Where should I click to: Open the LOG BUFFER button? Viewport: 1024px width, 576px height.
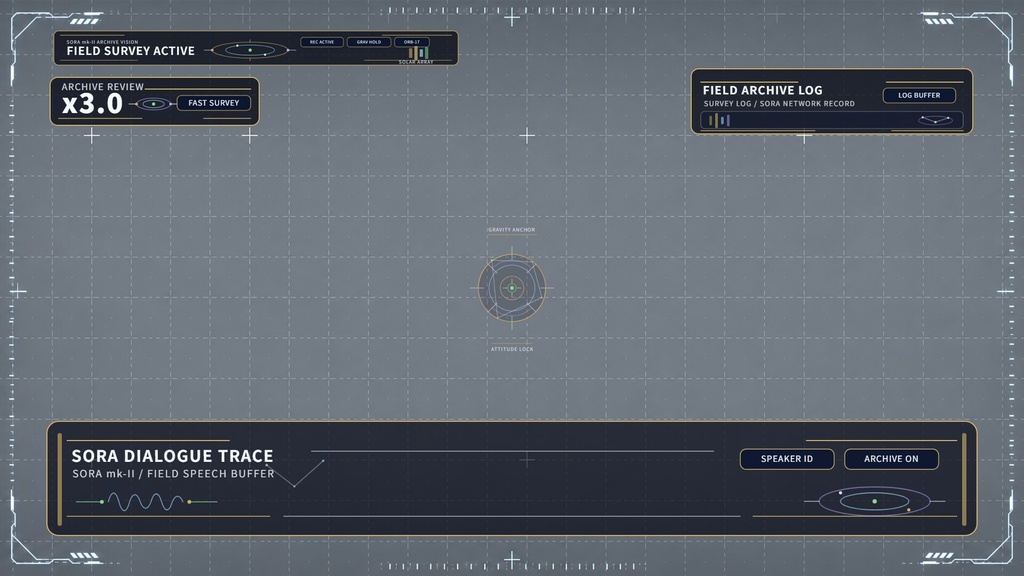pos(919,95)
